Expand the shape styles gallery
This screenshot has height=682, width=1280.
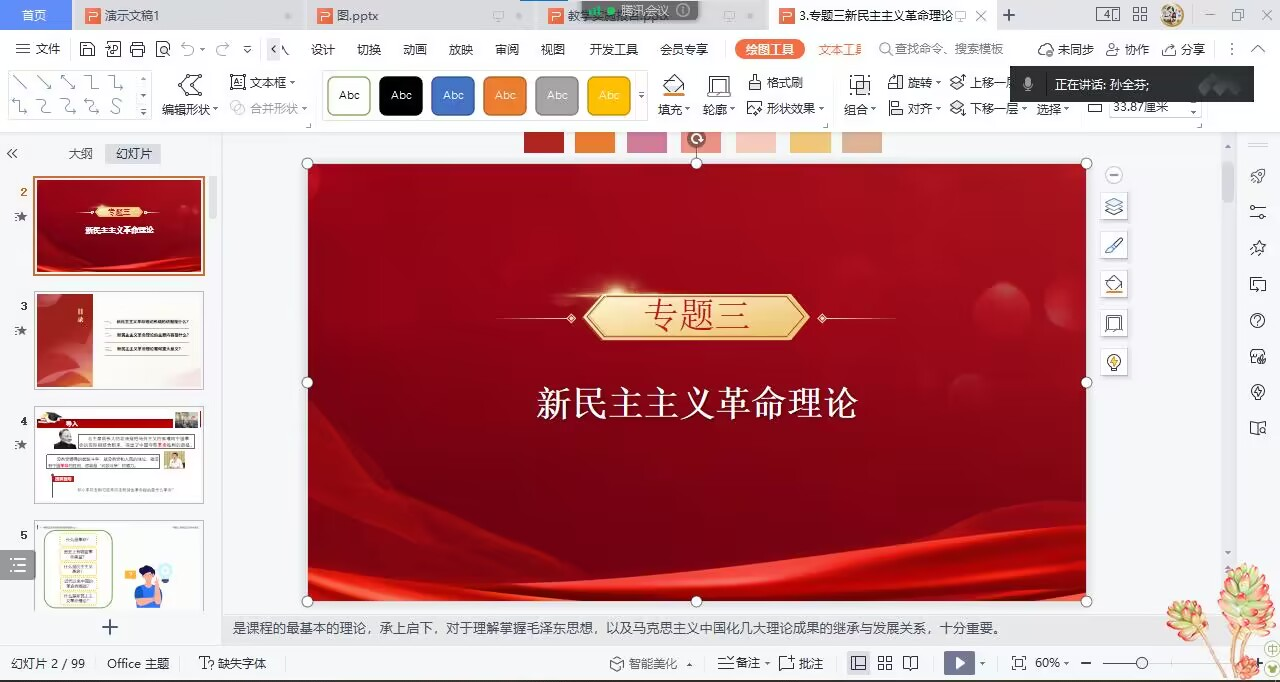[642, 96]
